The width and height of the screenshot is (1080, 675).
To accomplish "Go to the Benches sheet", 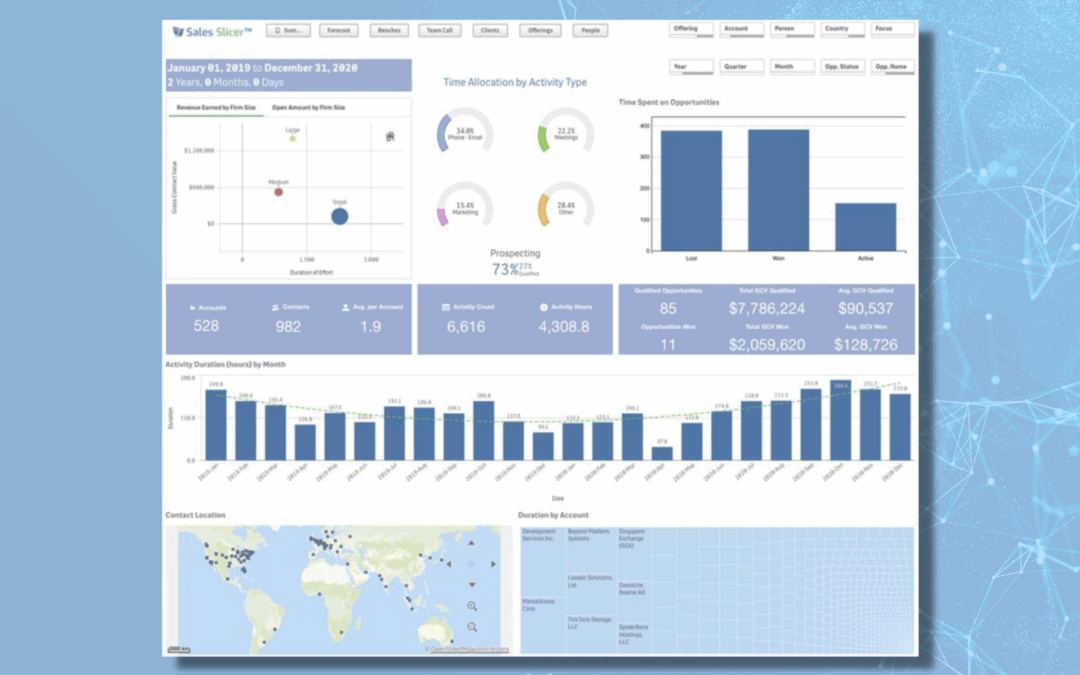I will [x=389, y=30].
